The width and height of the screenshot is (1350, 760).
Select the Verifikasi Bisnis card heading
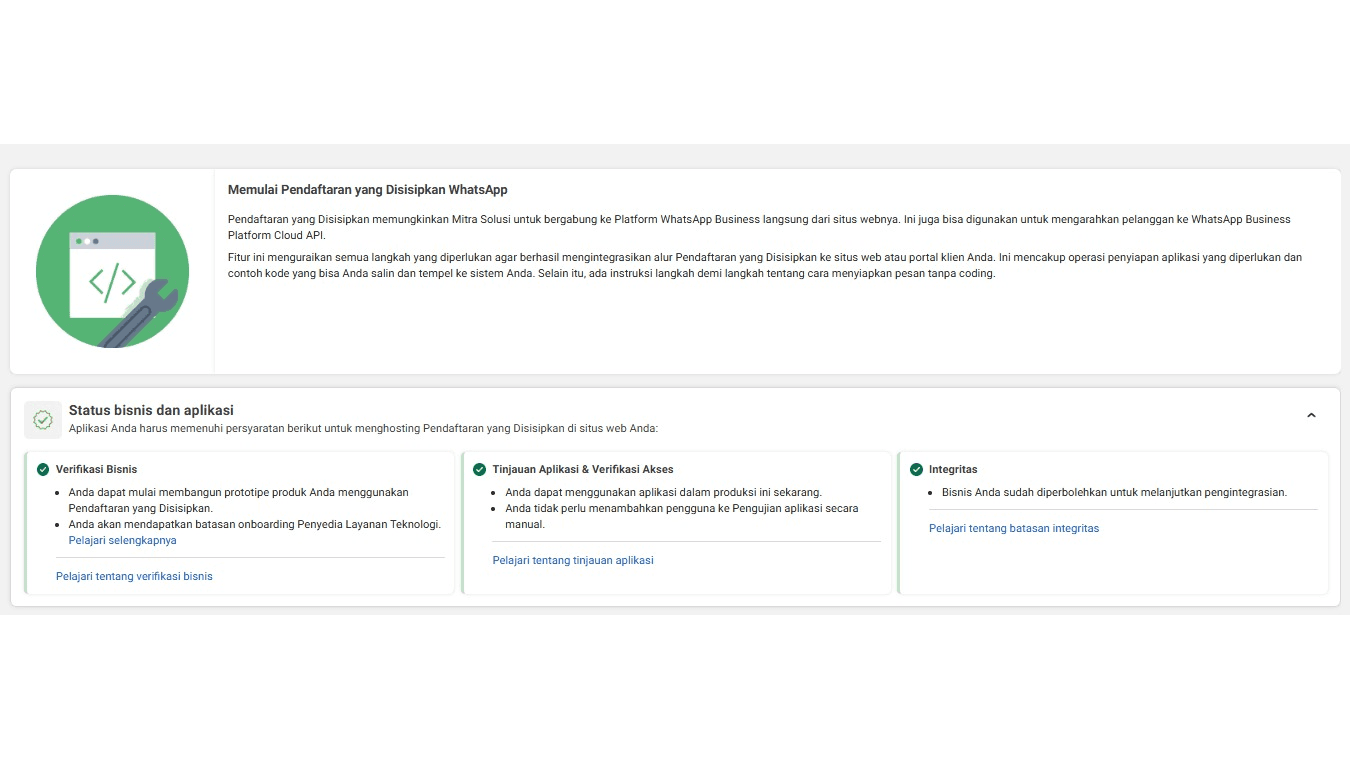97,469
